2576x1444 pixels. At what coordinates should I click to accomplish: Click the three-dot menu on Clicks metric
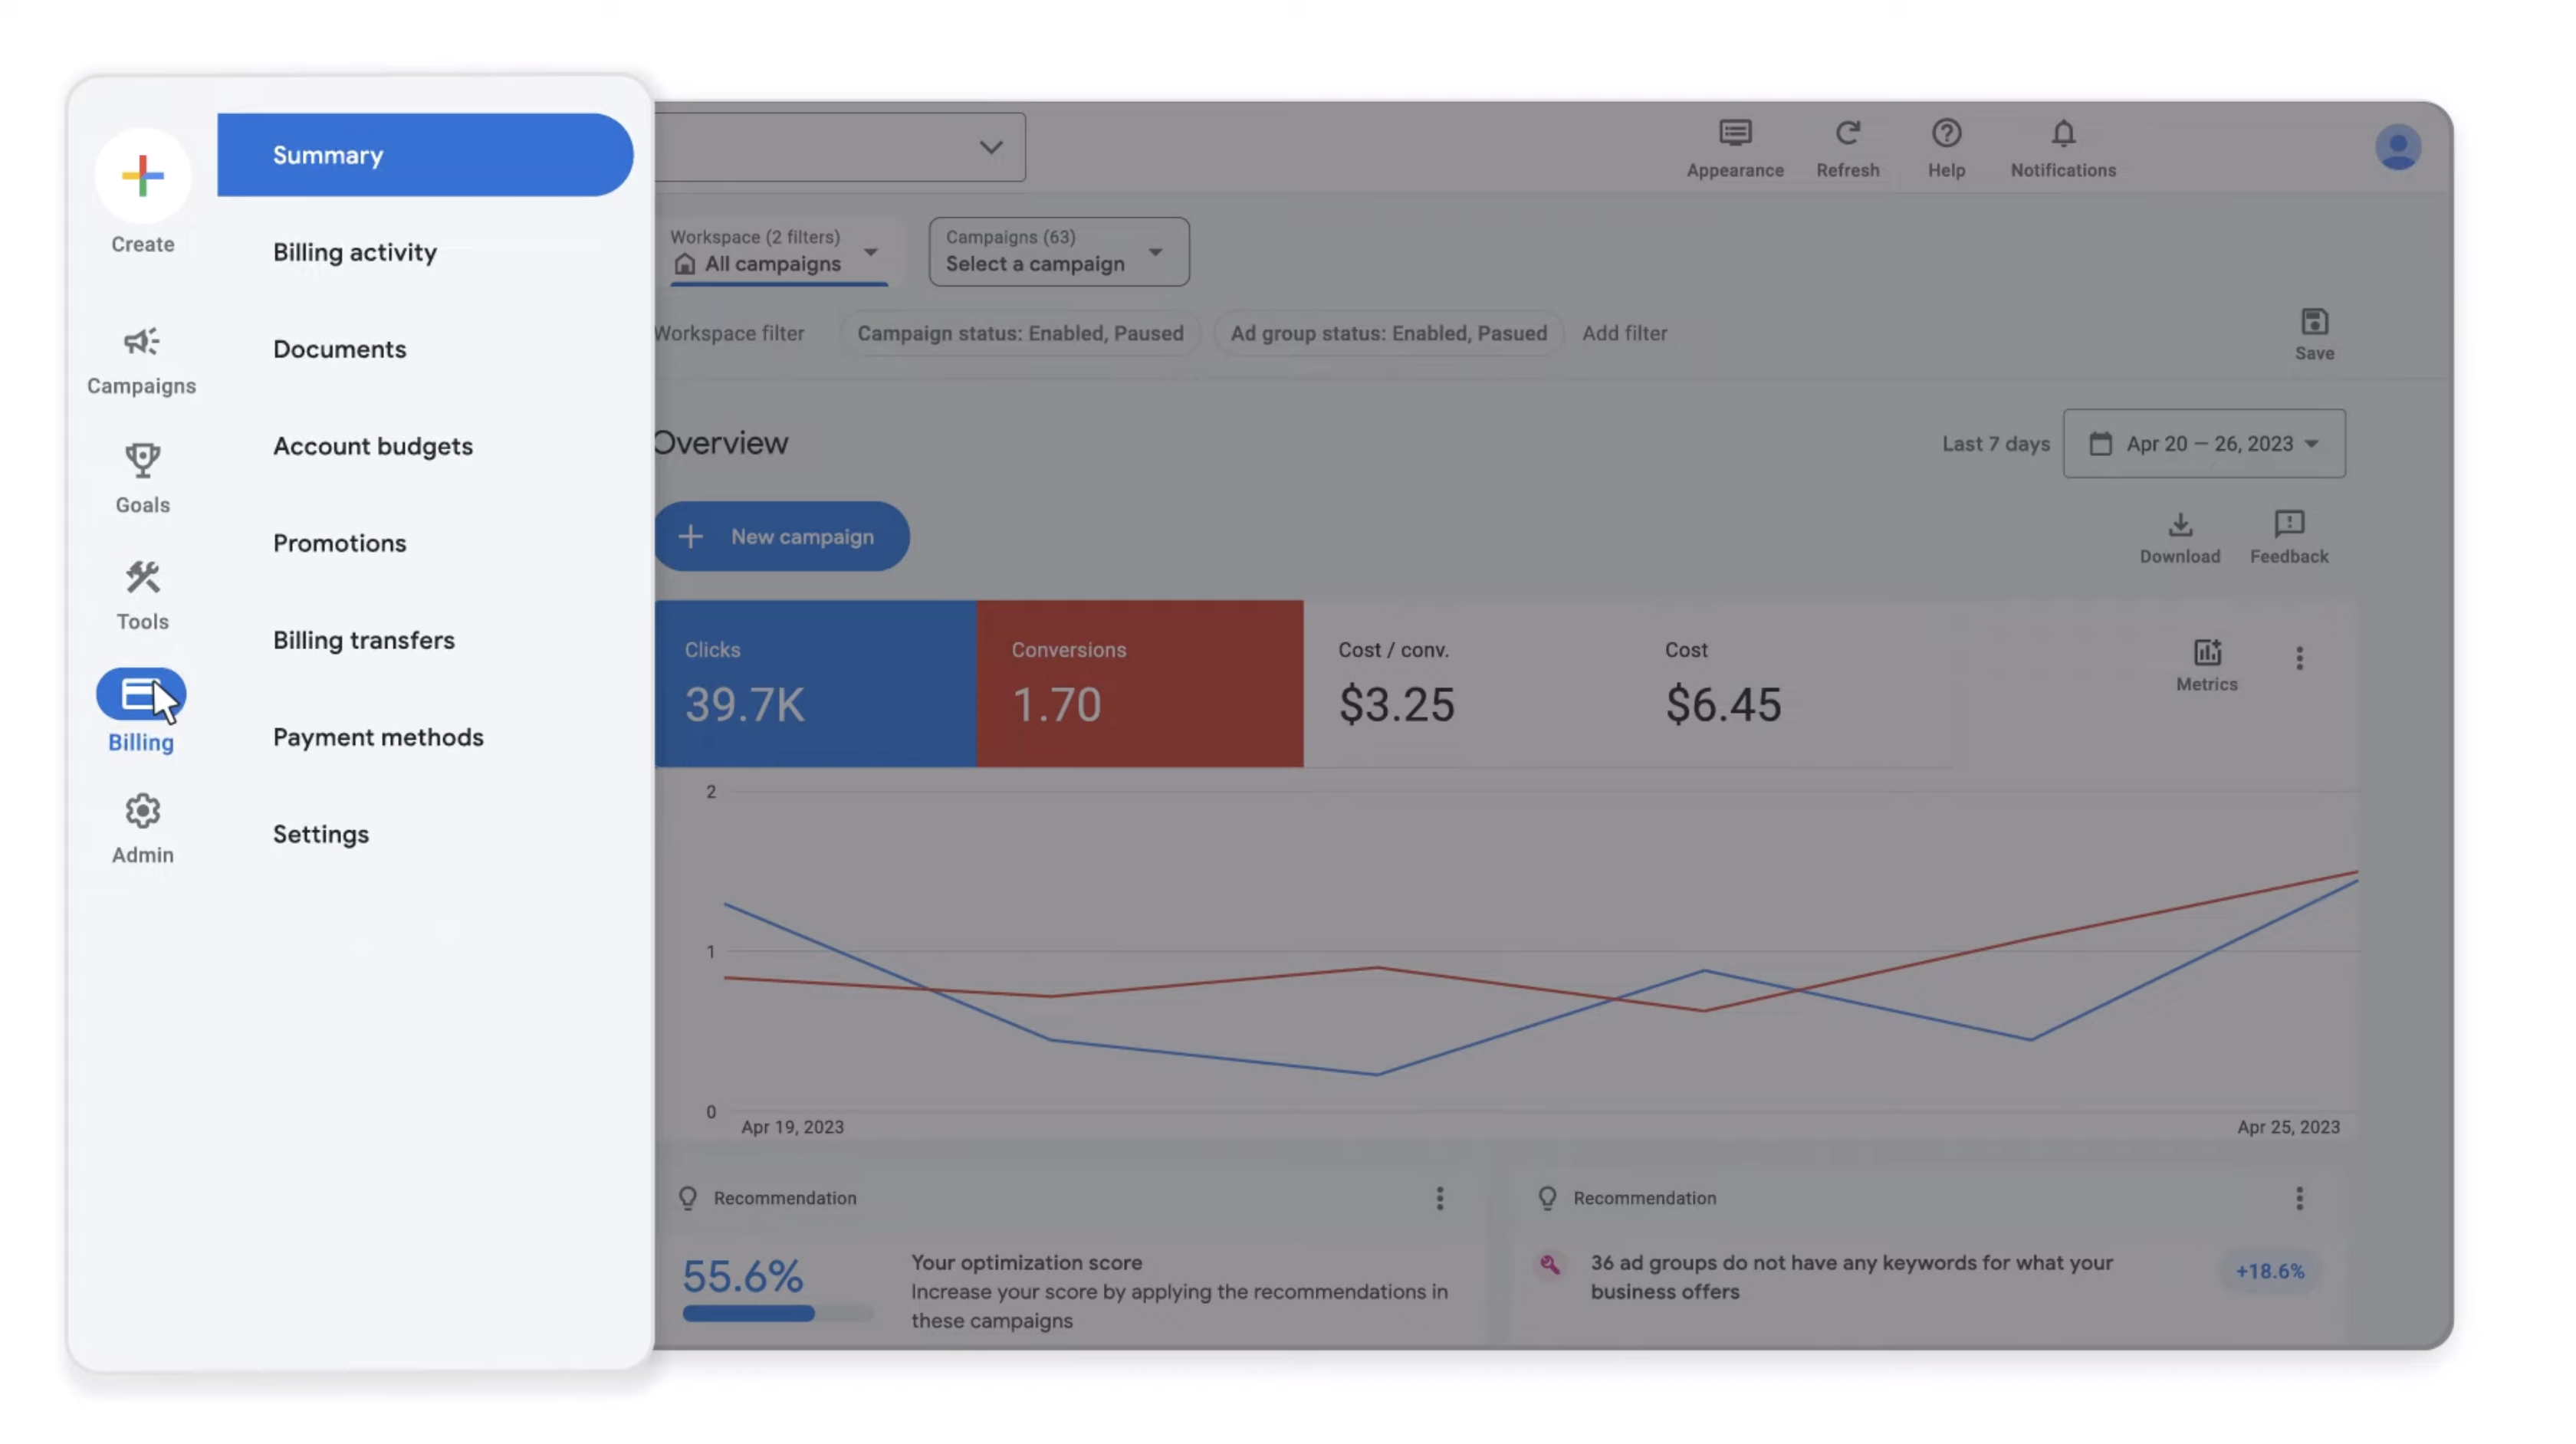pyautogui.click(x=2300, y=658)
